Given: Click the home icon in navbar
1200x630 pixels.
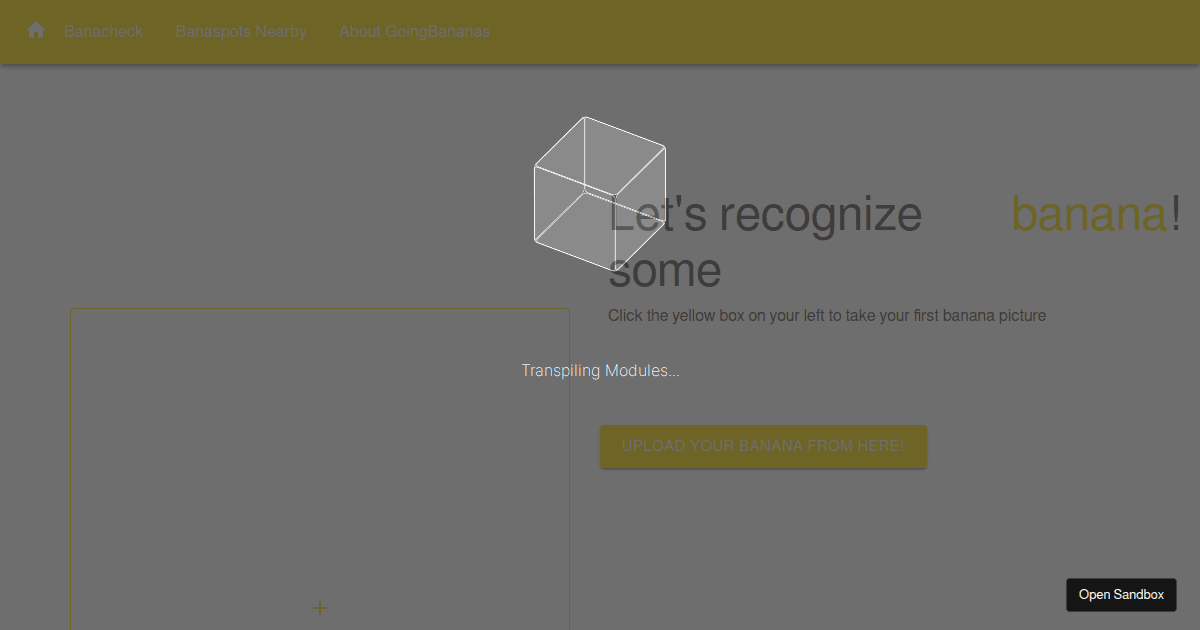Looking at the screenshot, I should click(x=36, y=30).
